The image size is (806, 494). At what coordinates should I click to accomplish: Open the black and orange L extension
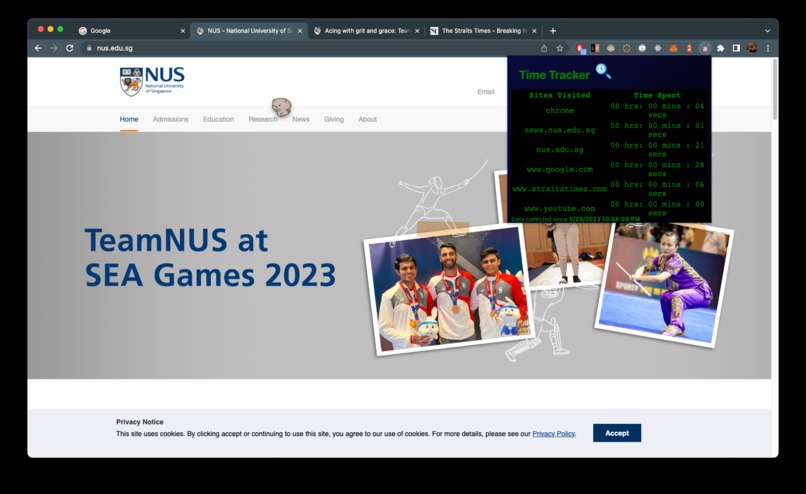(x=595, y=48)
